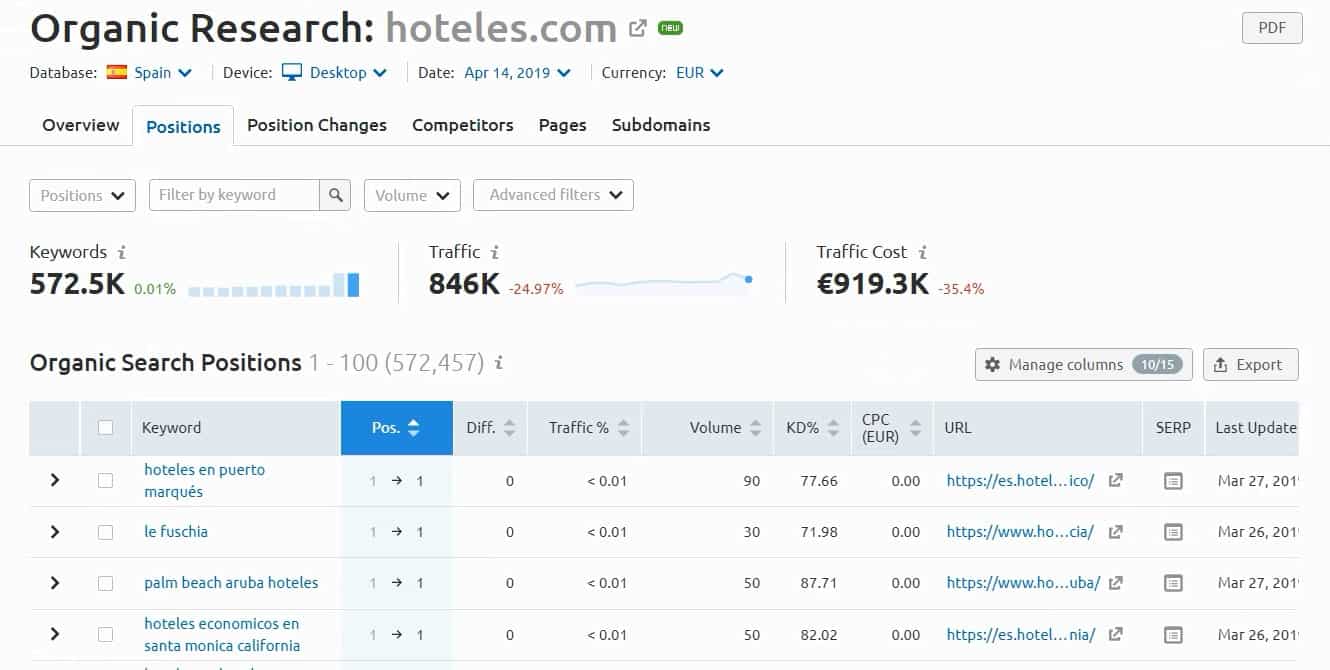
Task: Open the Subdomains tab
Action: [x=661, y=125]
